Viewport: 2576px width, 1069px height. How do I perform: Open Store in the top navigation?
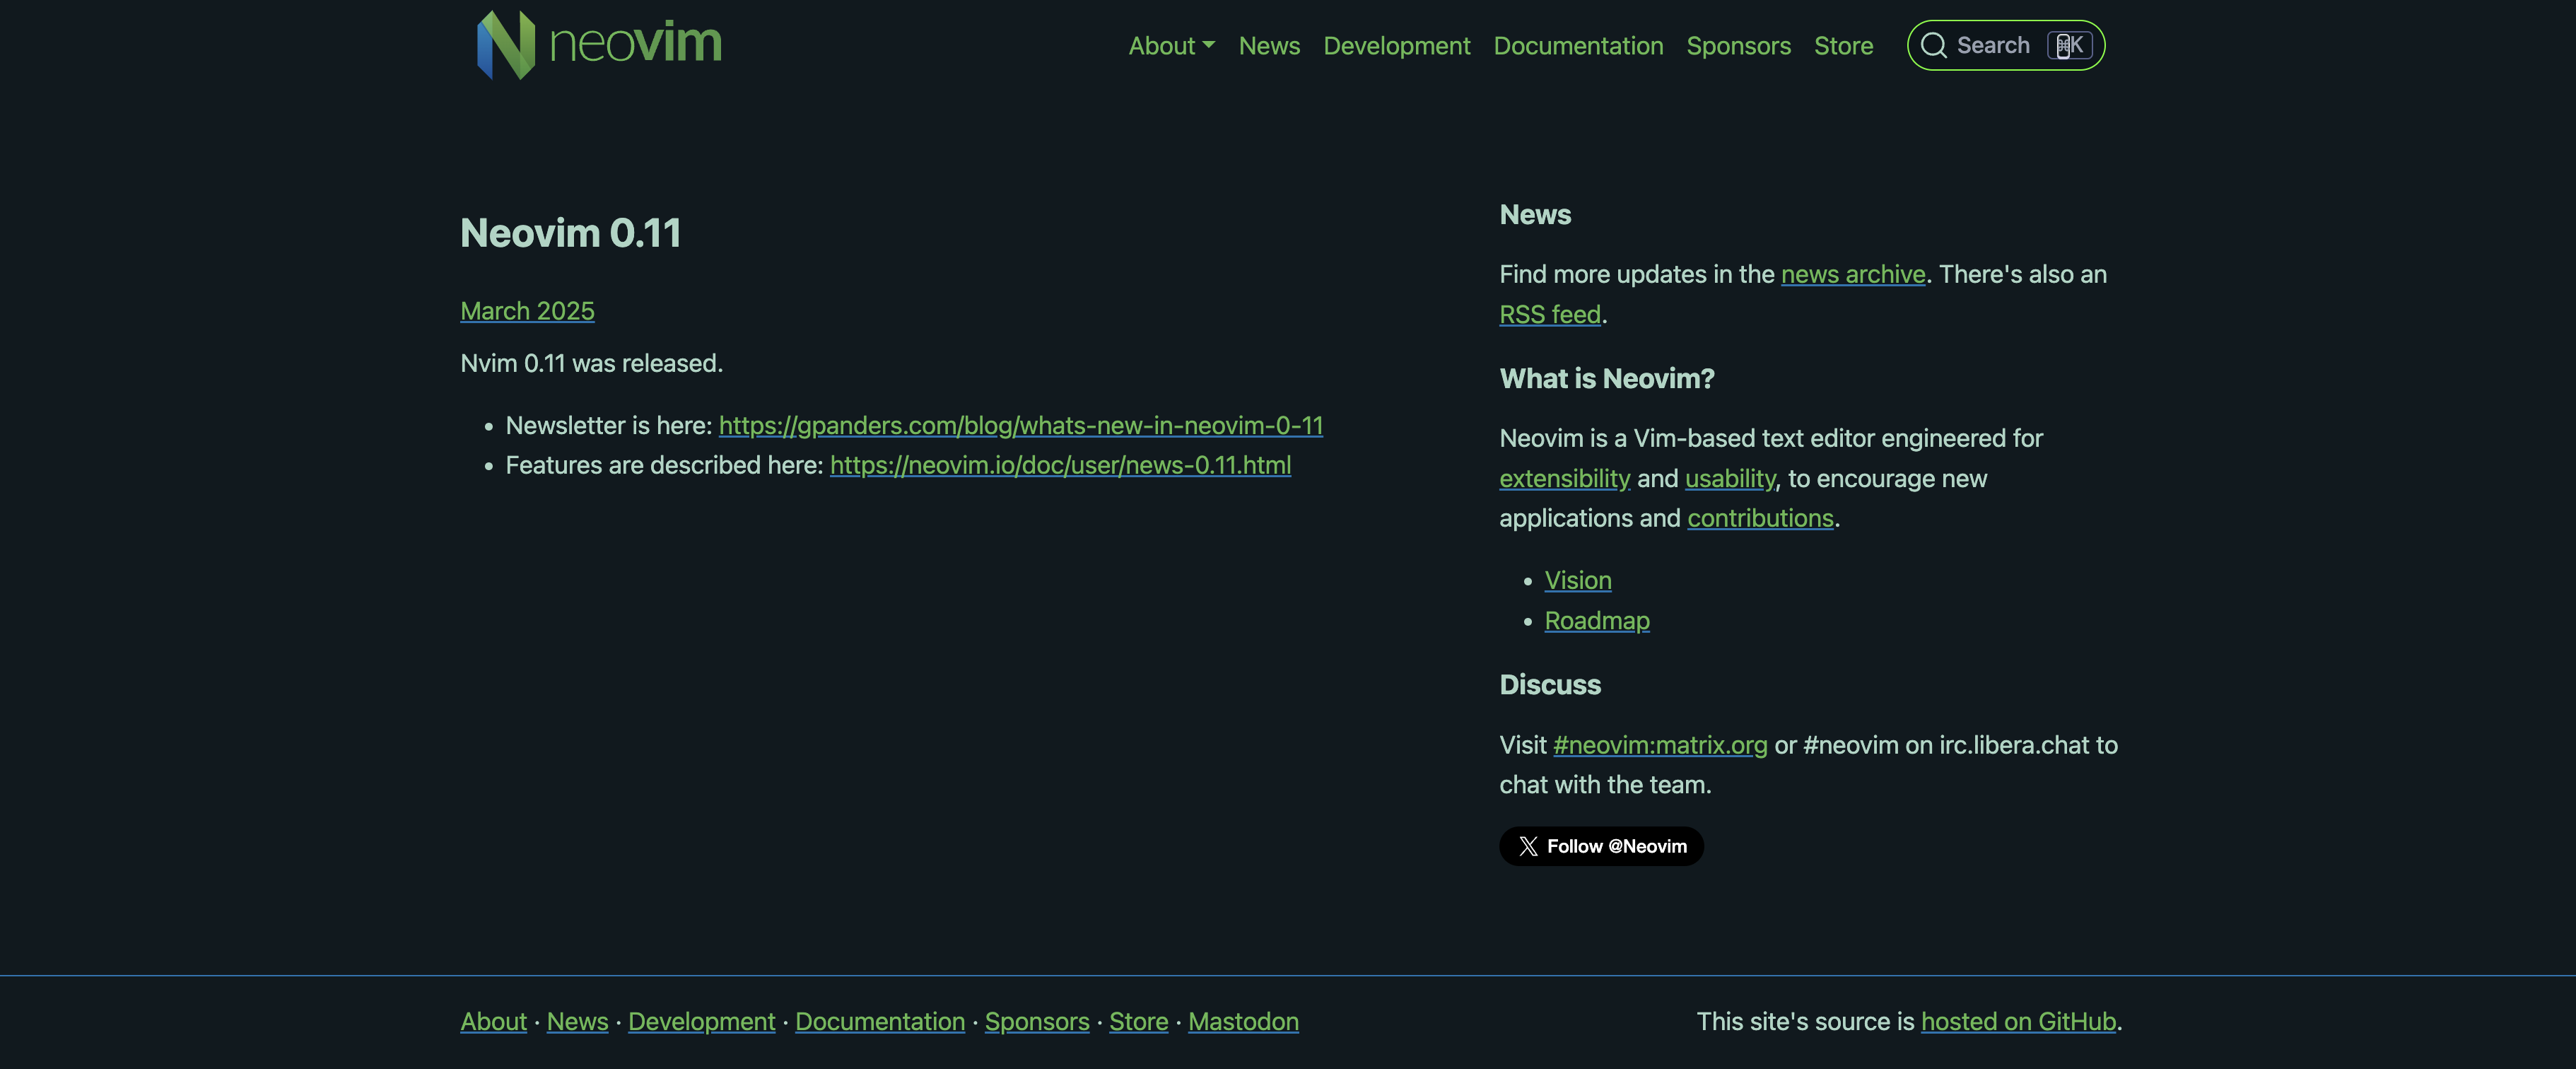coord(1843,46)
